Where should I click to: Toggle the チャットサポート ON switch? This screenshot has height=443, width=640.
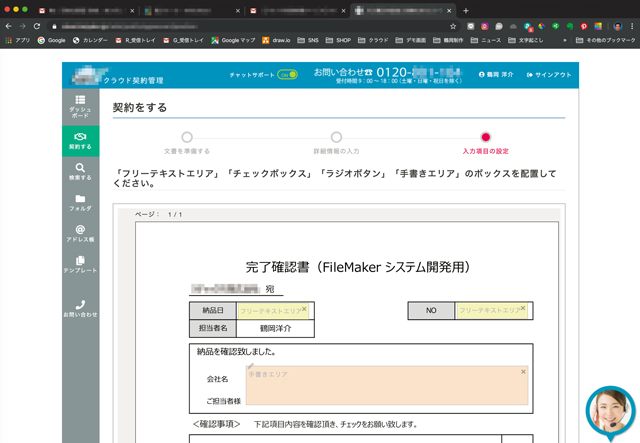287,75
